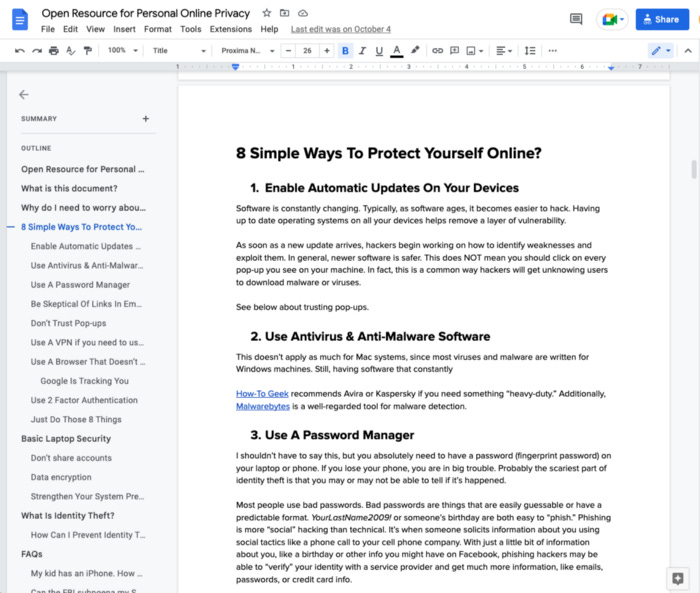Increase font size with plus button
This screenshot has width=700, height=593.
[327, 51]
